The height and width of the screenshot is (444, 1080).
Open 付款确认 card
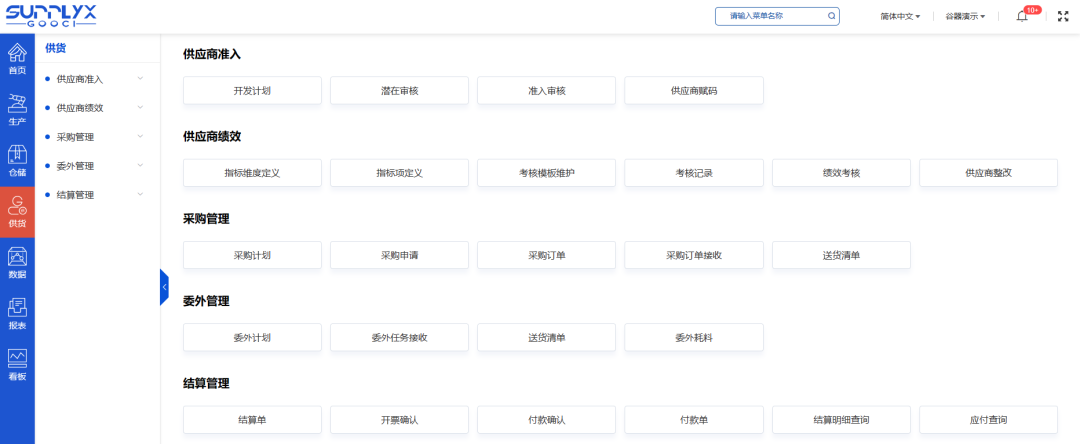546,419
